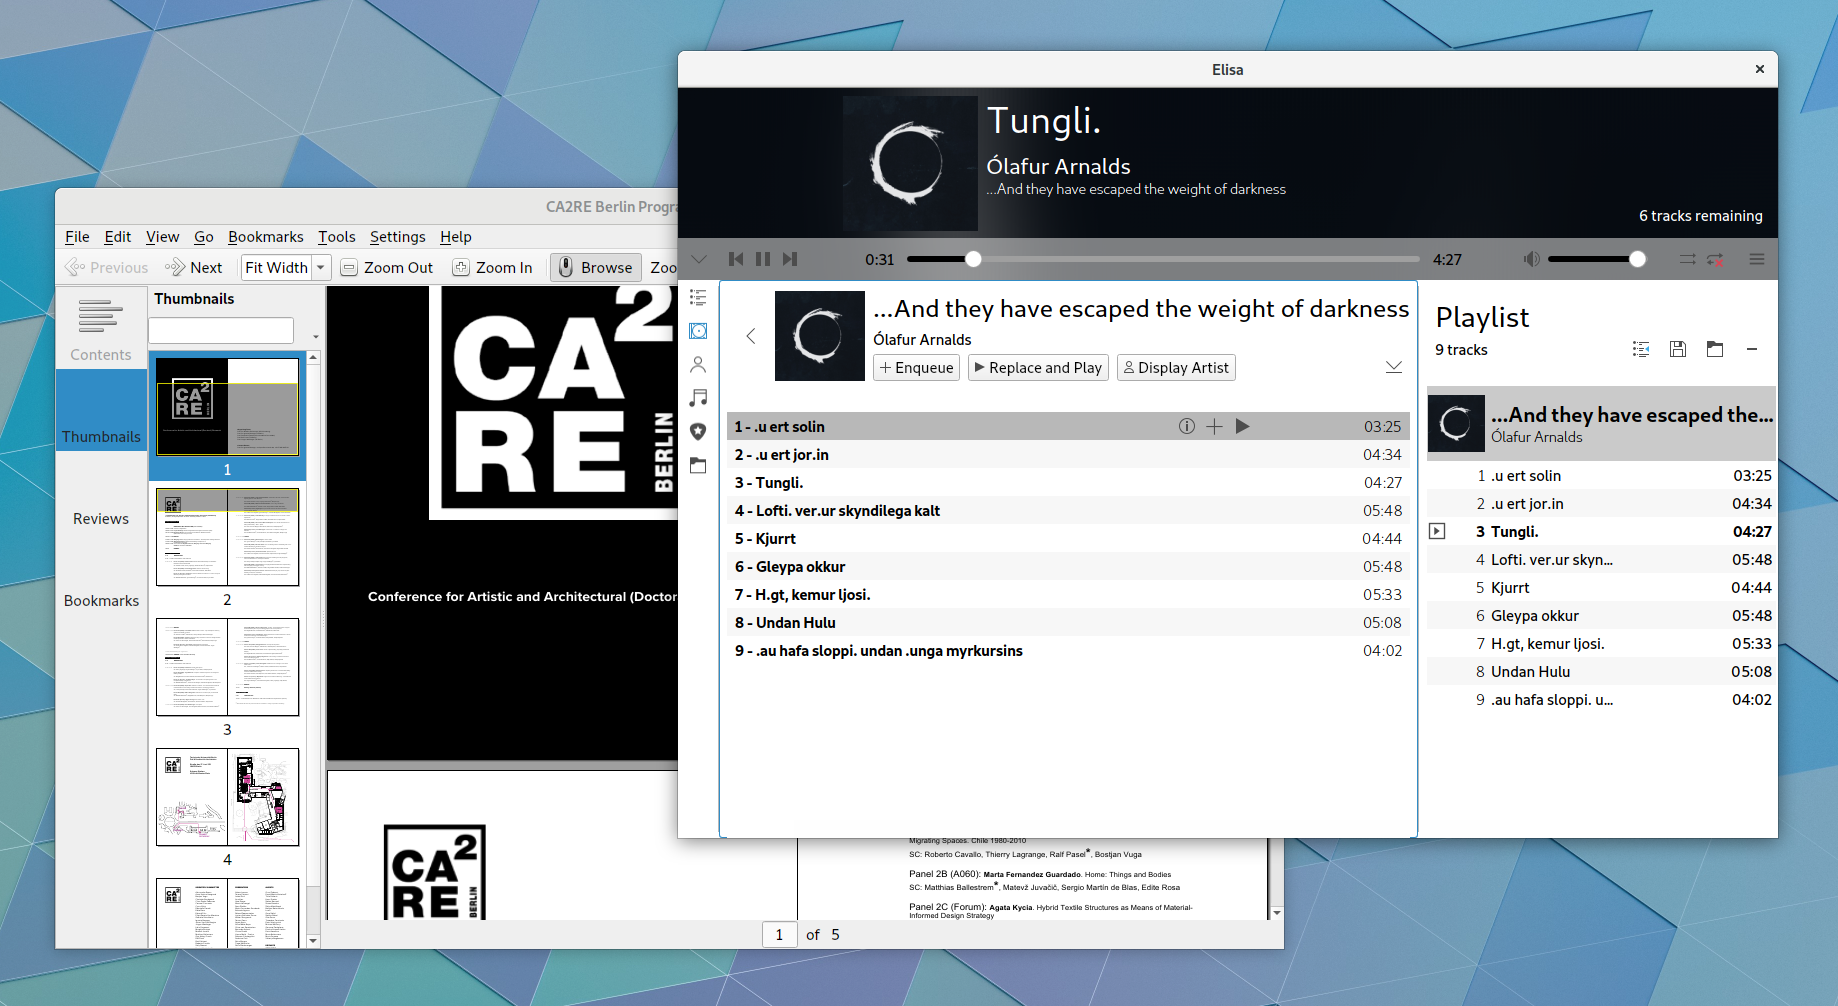The image size is (1838, 1006).
Task: Skip to previous track in Elisa
Action: pos(736,259)
